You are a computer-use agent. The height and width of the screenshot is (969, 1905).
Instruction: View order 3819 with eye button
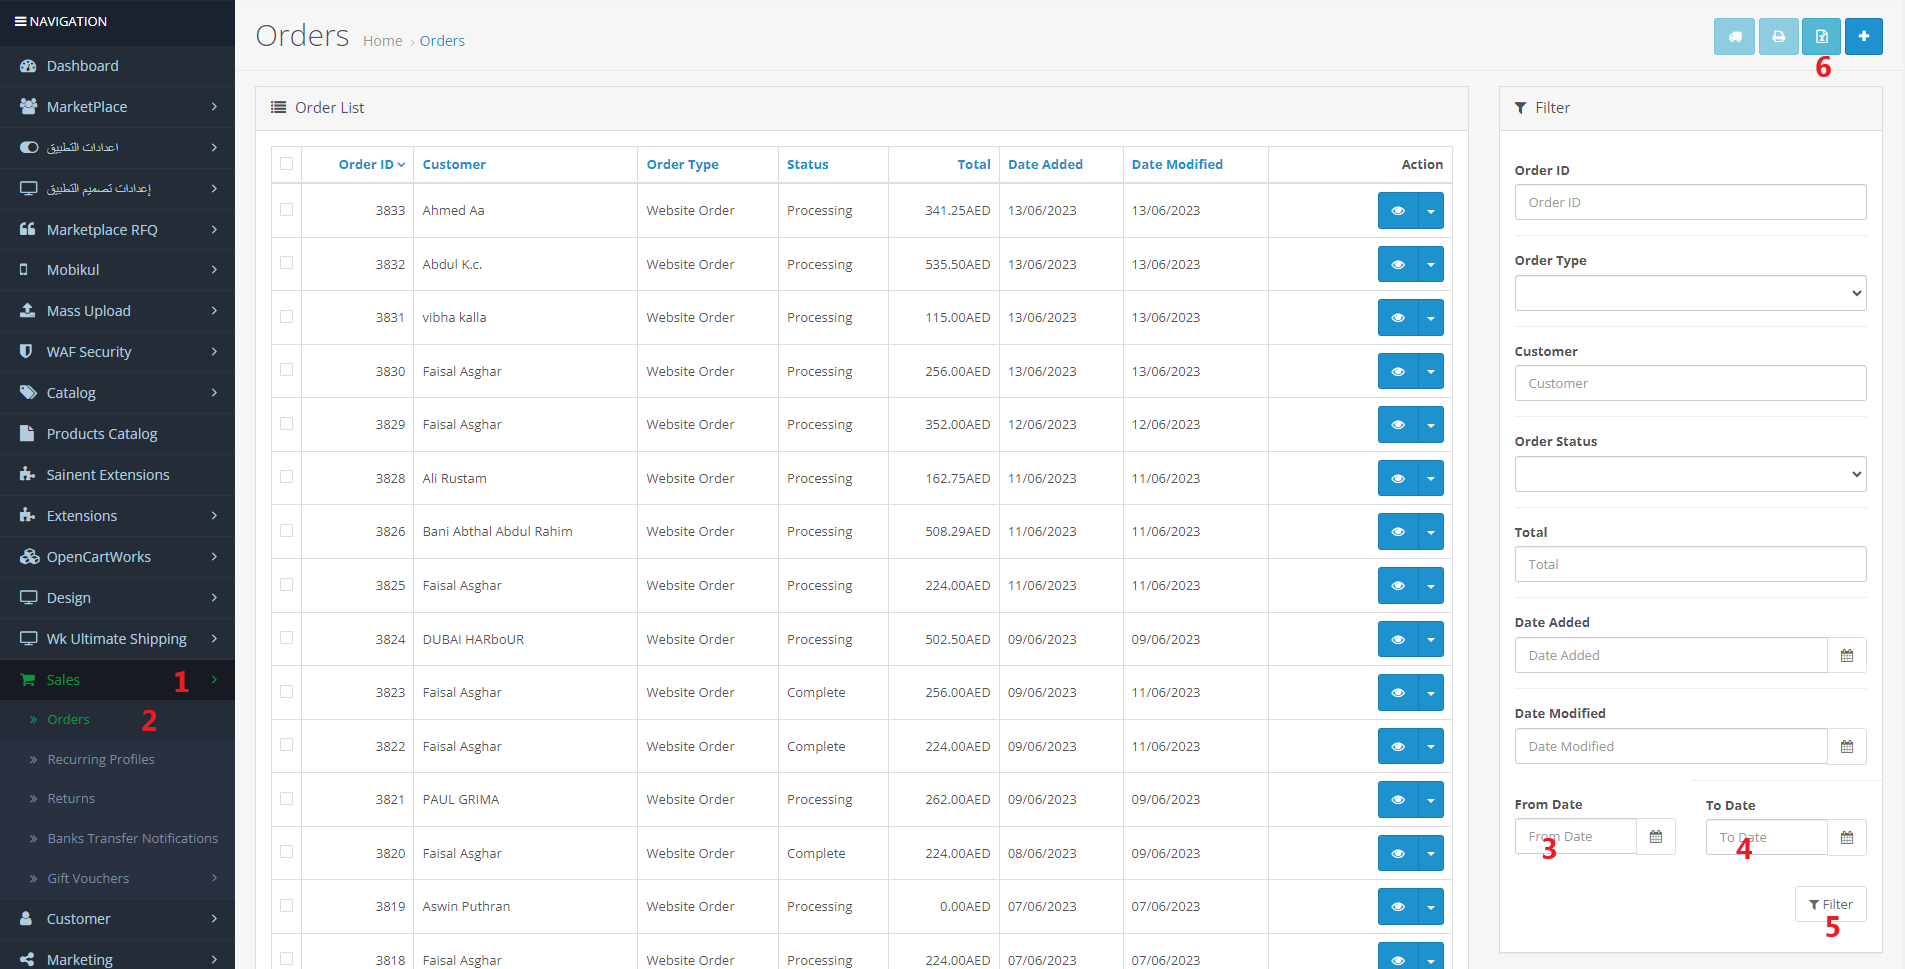coord(1398,907)
